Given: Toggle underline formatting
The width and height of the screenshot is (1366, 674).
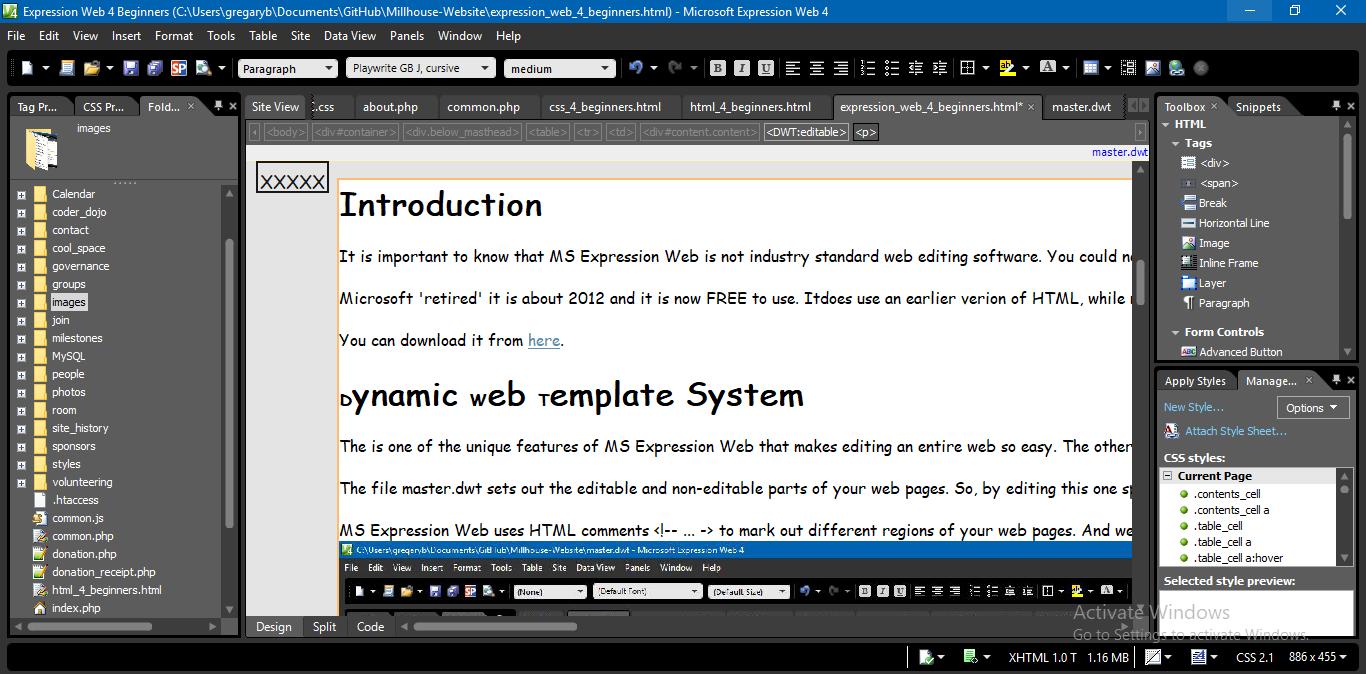Looking at the screenshot, I should pyautogui.click(x=766, y=68).
